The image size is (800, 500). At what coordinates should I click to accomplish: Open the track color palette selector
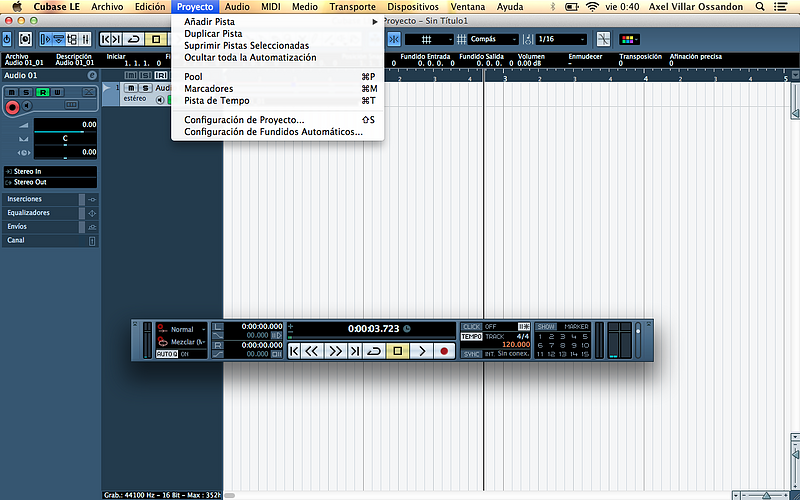[x=629, y=39]
